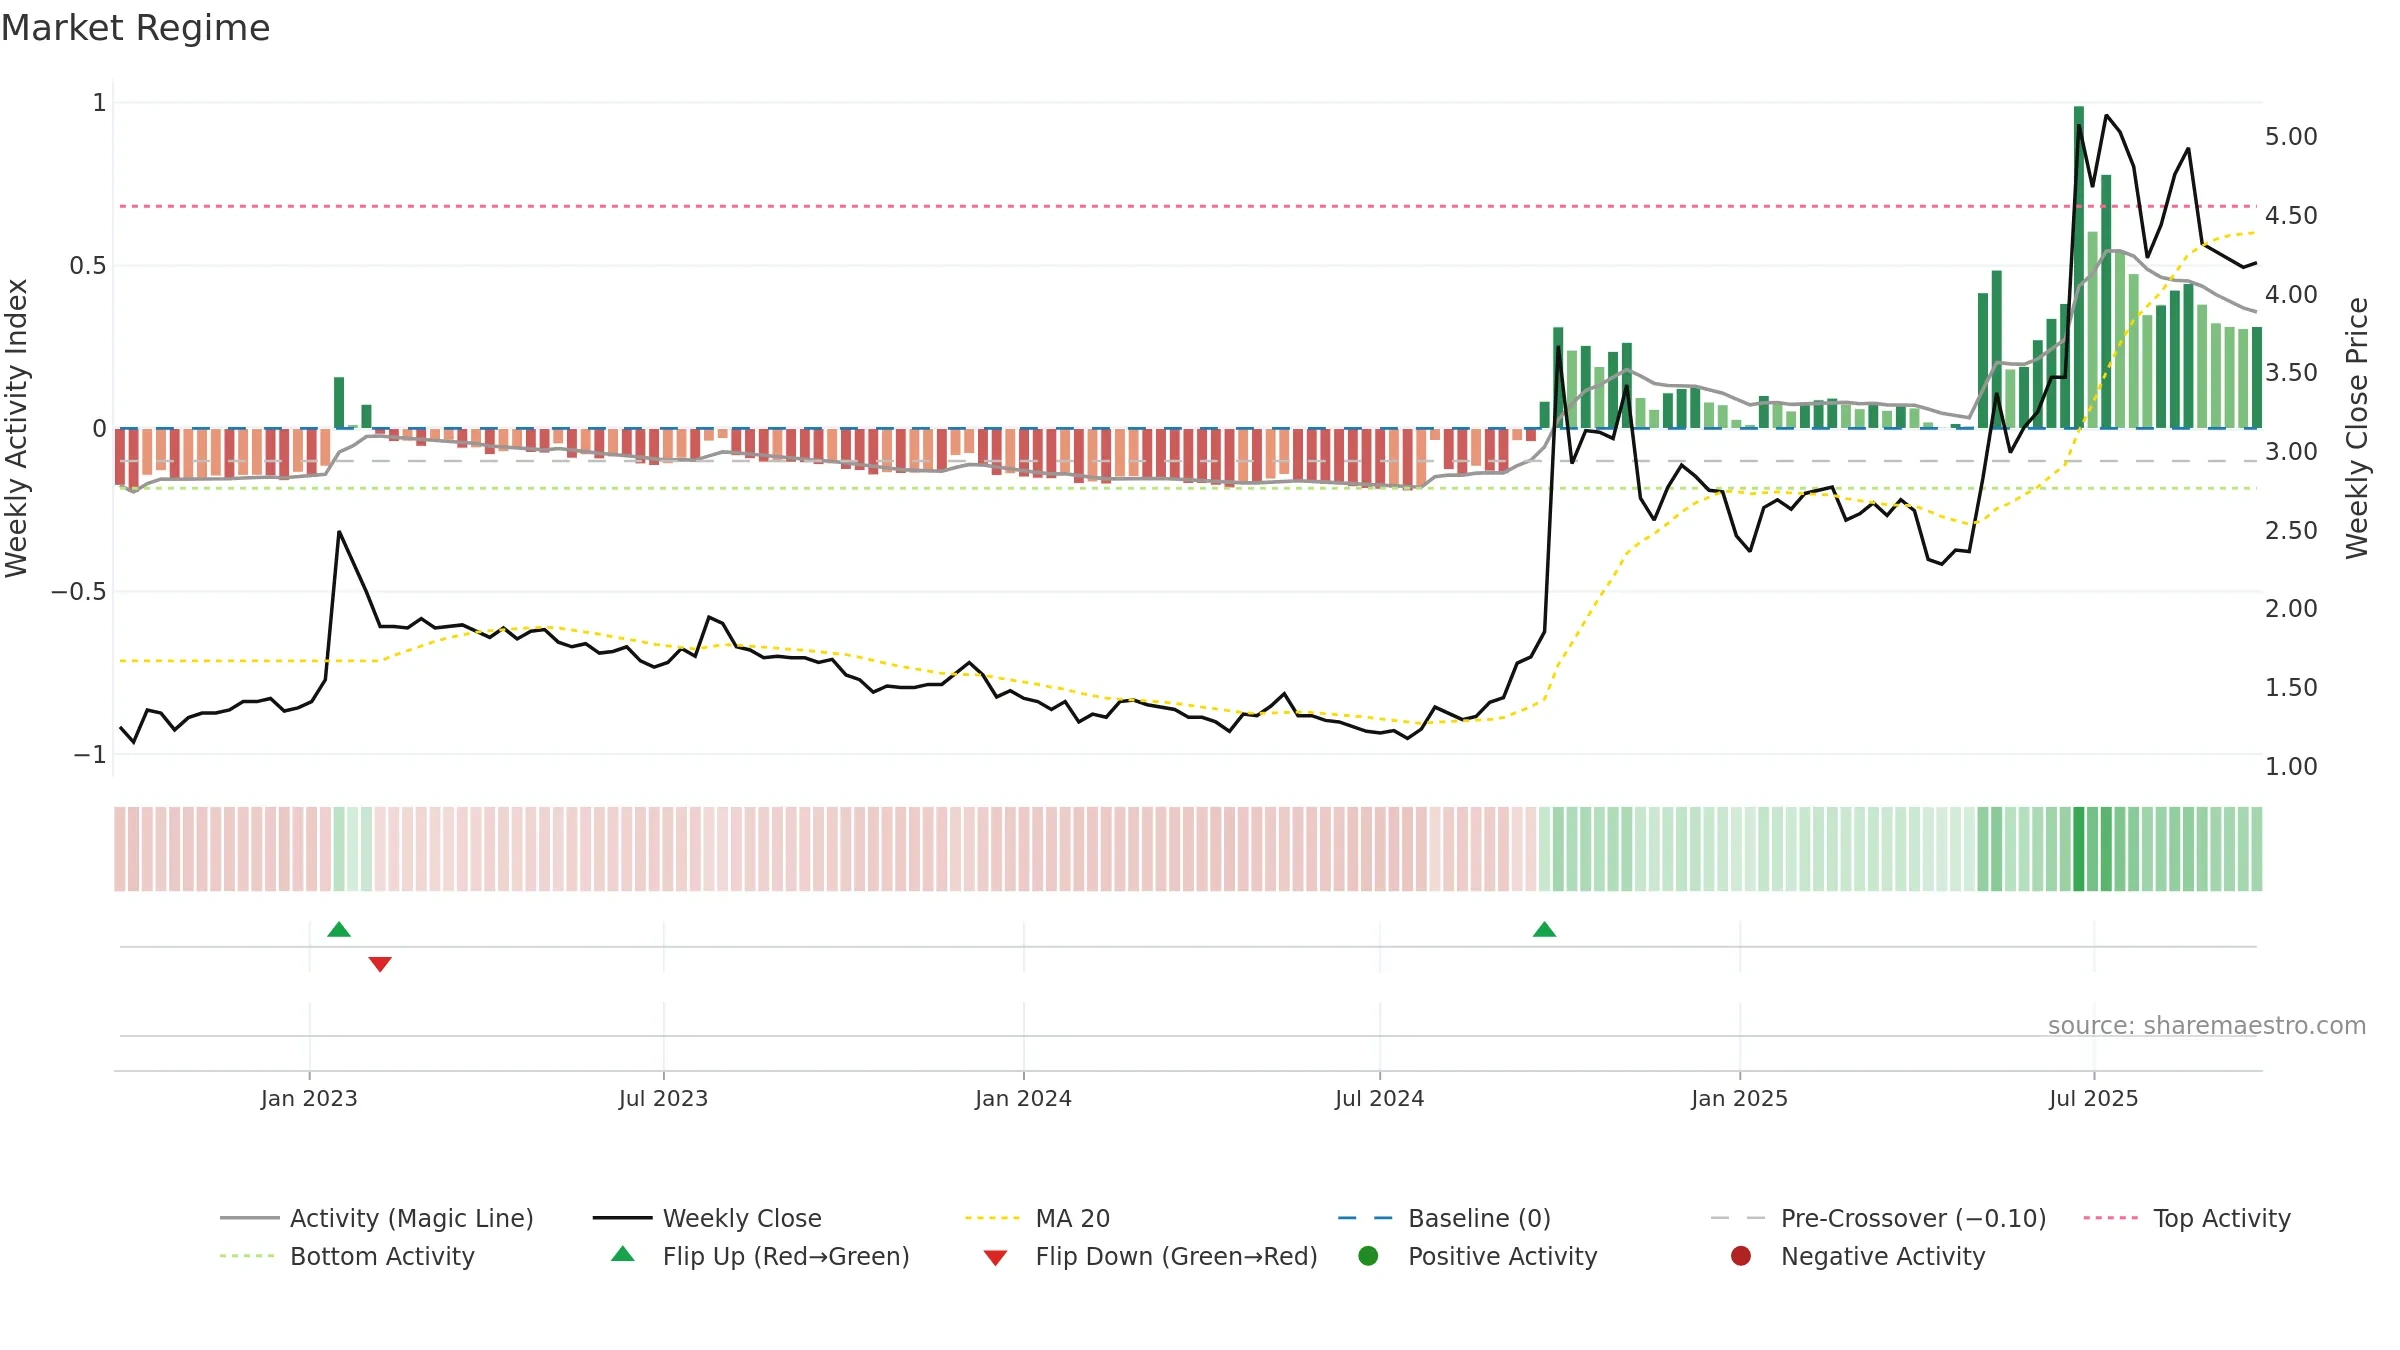Click the Jan 2024 axis label
The width and height of the screenshot is (2400, 1350).
point(1023,1098)
